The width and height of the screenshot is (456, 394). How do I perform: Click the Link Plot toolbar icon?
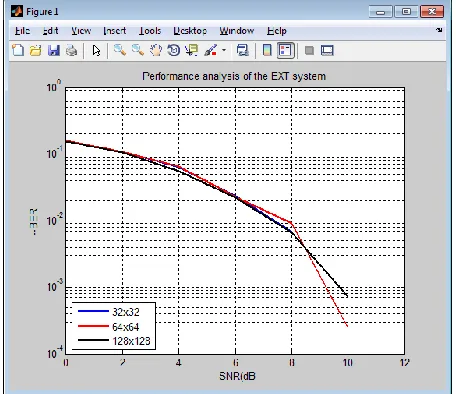[x=243, y=50]
